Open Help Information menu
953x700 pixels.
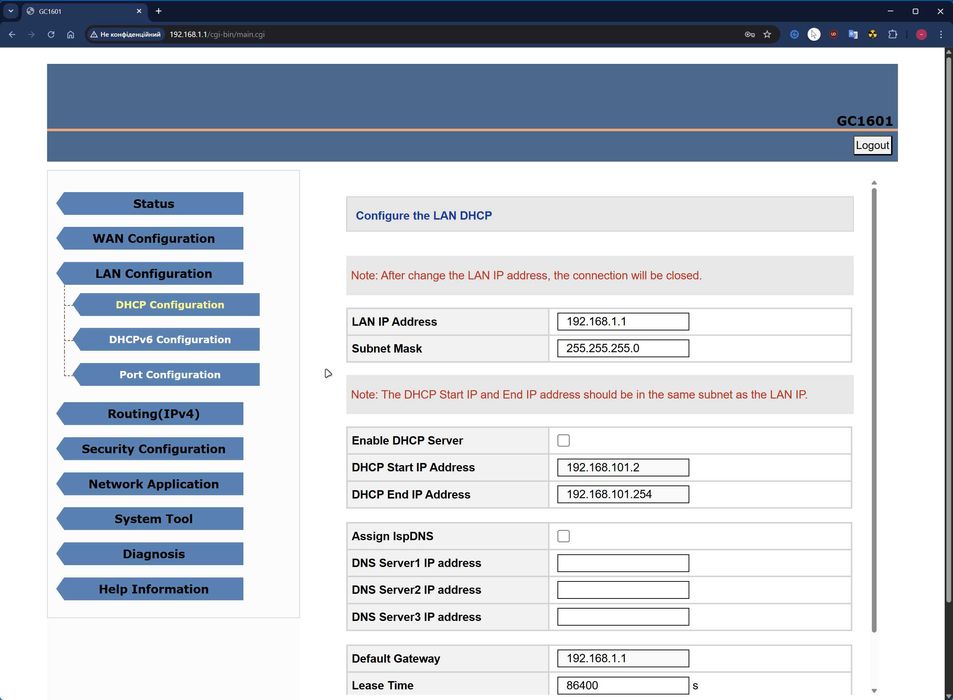point(150,589)
